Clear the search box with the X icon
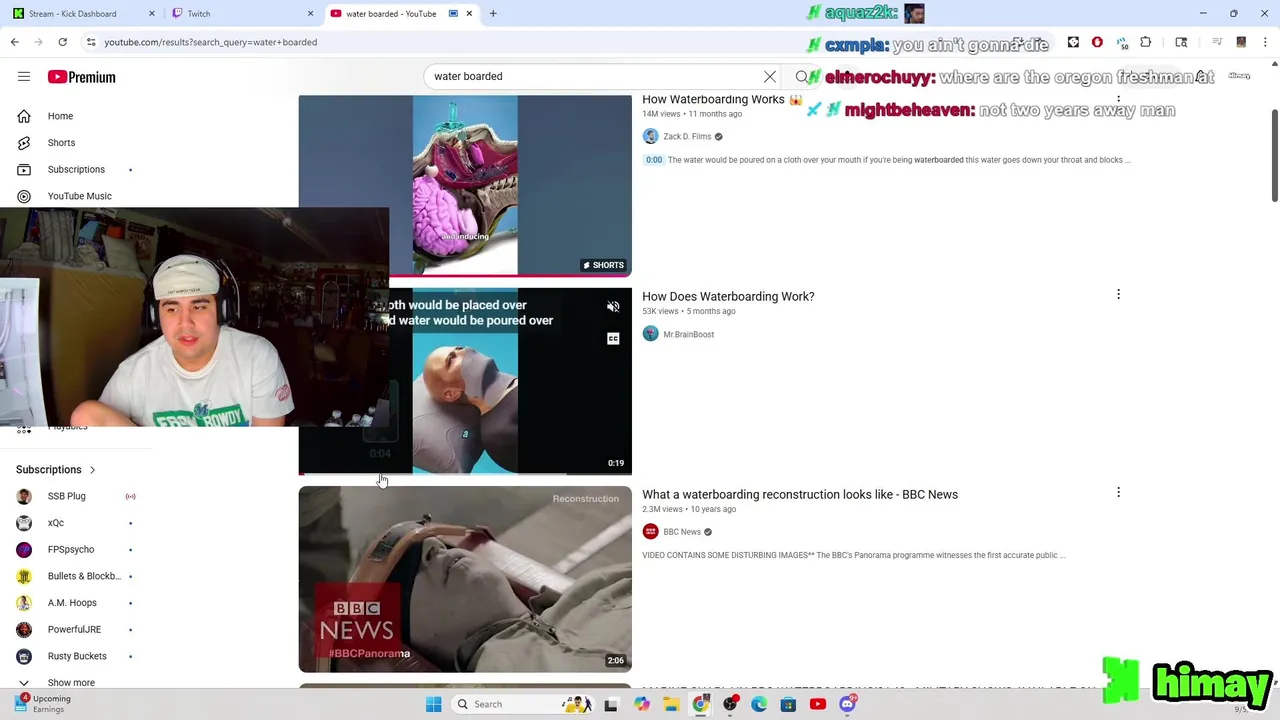1280x720 pixels. (x=770, y=76)
